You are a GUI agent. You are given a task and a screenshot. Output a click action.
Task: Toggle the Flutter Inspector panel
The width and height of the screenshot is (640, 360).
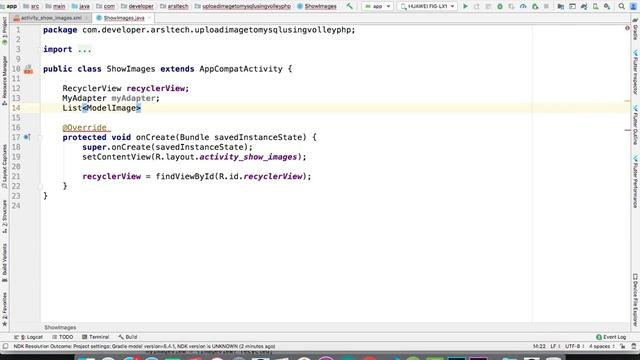tap(635, 72)
